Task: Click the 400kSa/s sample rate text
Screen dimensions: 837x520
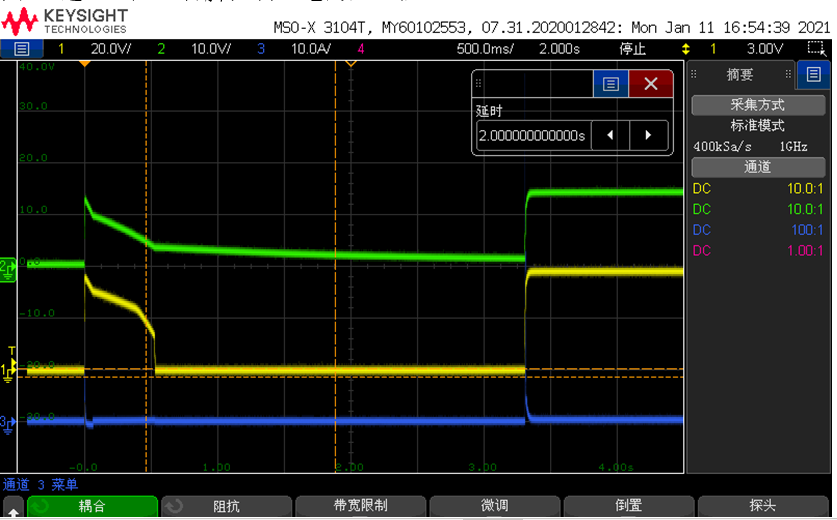Action: click(x=722, y=146)
